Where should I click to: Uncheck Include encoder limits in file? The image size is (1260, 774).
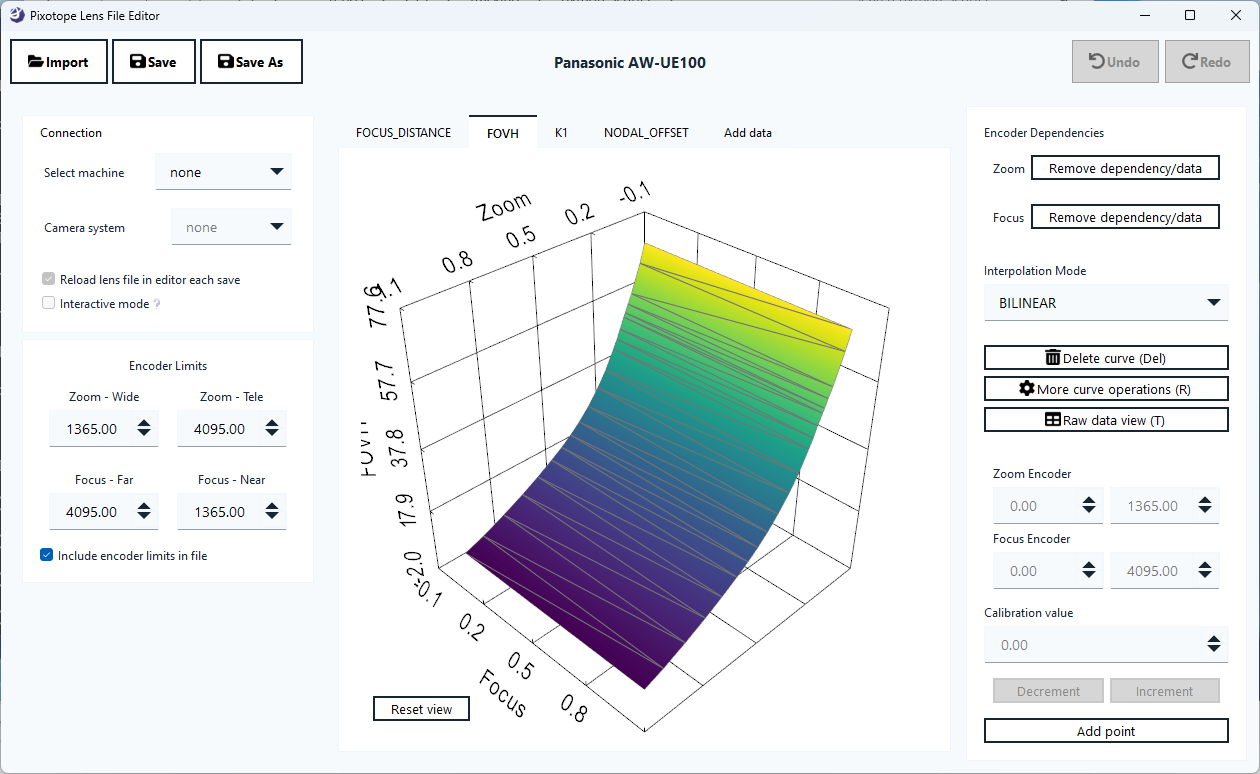tap(47, 555)
